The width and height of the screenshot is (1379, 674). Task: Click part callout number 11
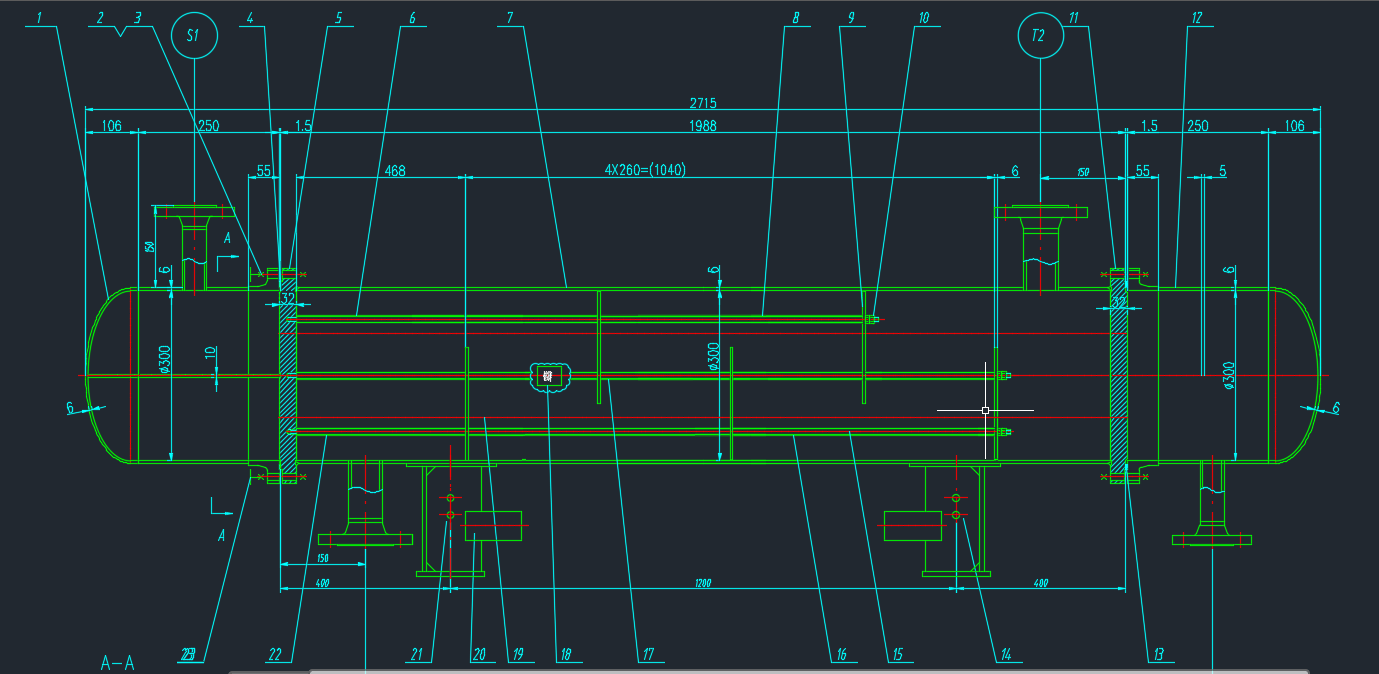coord(1073,17)
